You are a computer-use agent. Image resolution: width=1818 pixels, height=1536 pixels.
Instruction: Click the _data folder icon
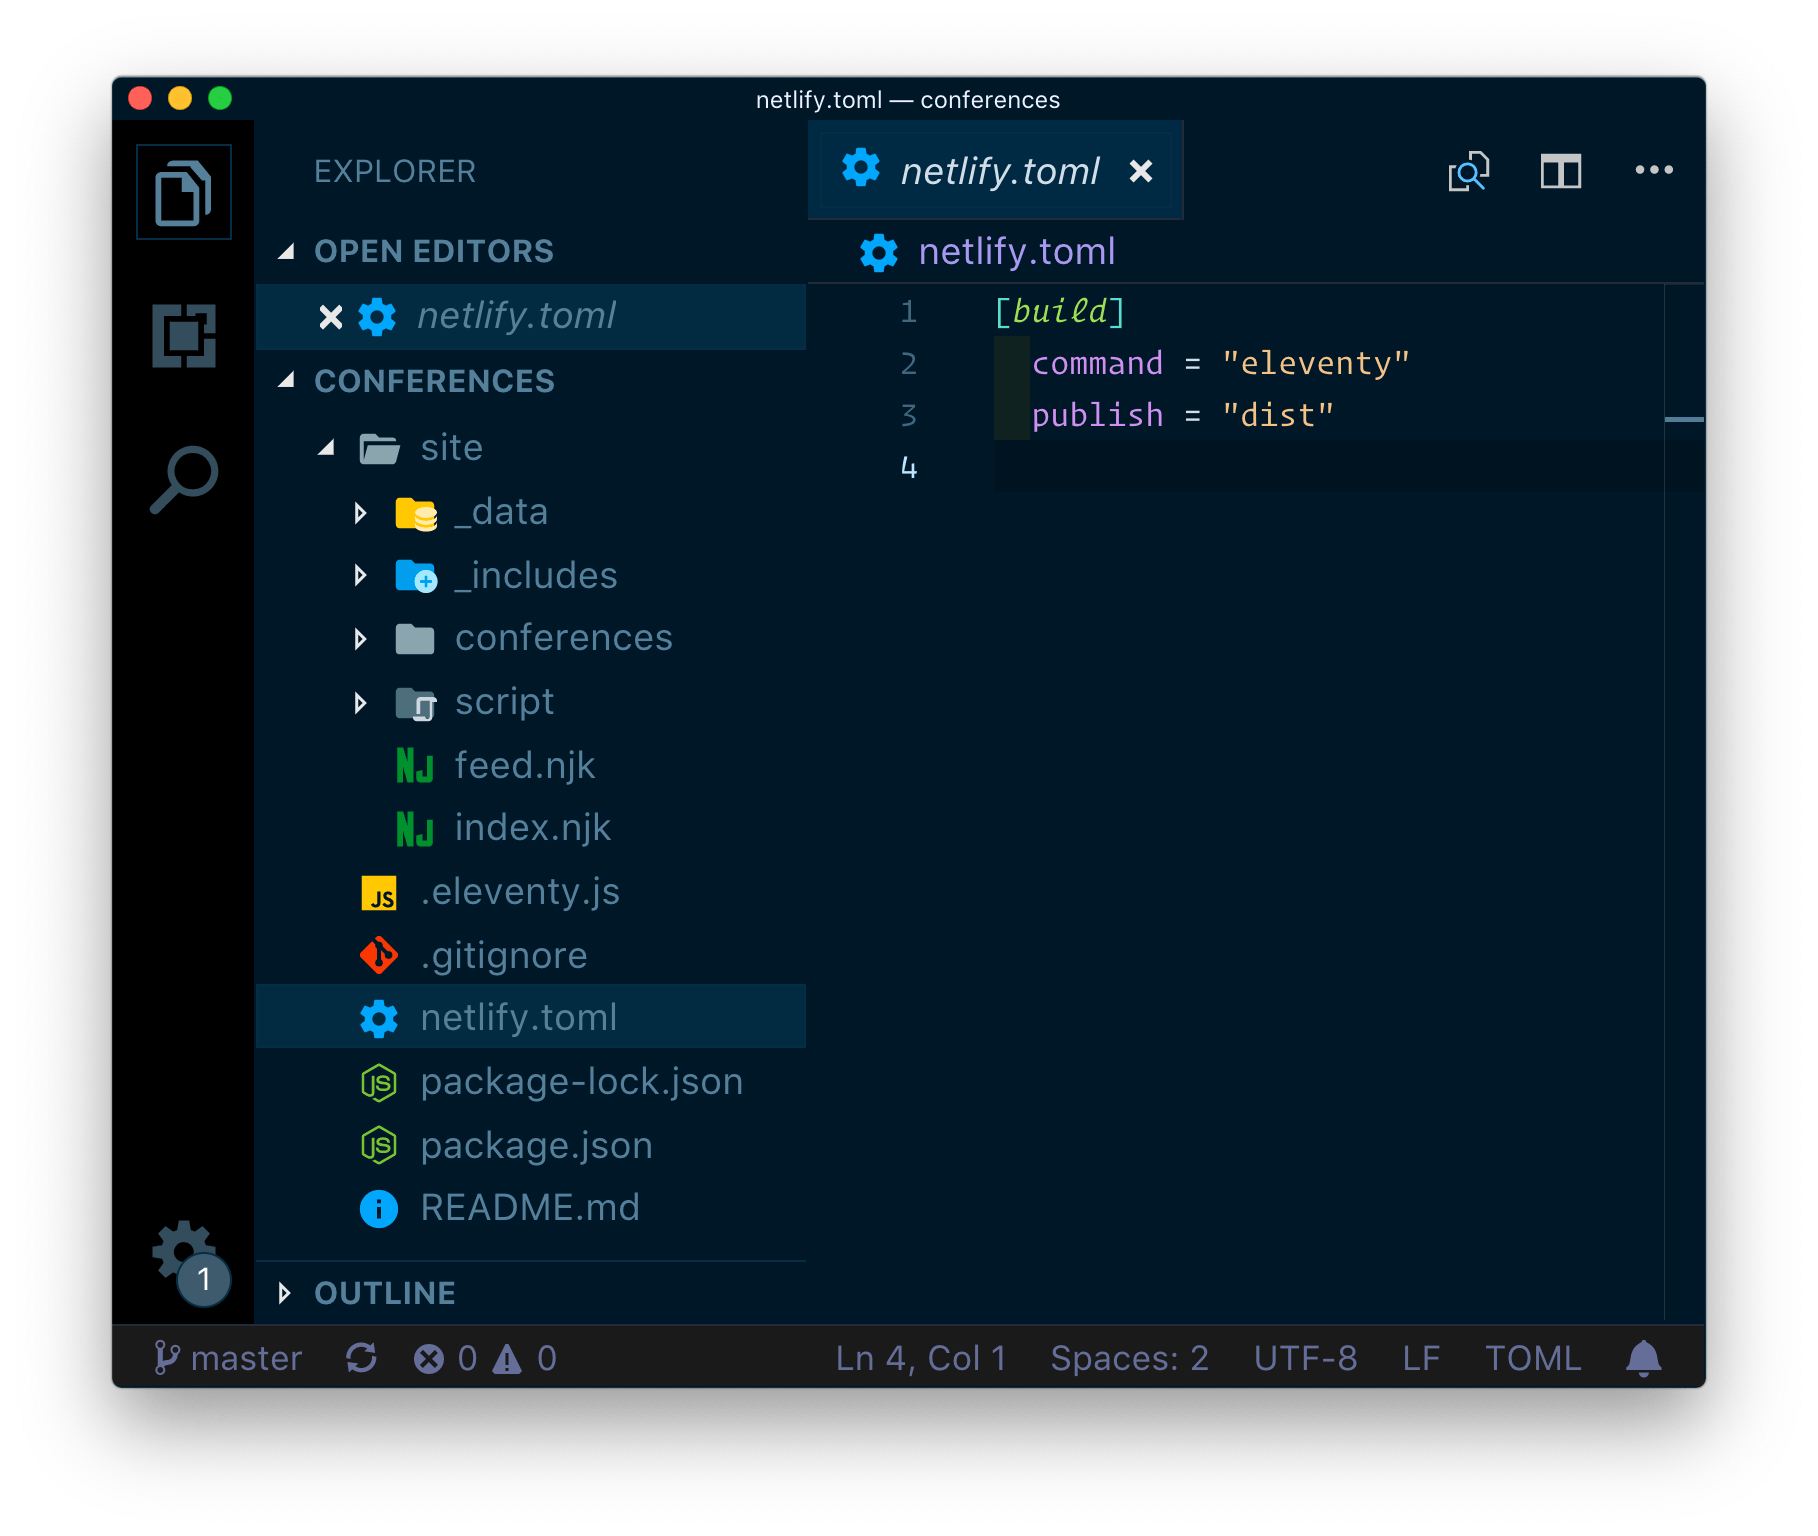pos(416,513)
